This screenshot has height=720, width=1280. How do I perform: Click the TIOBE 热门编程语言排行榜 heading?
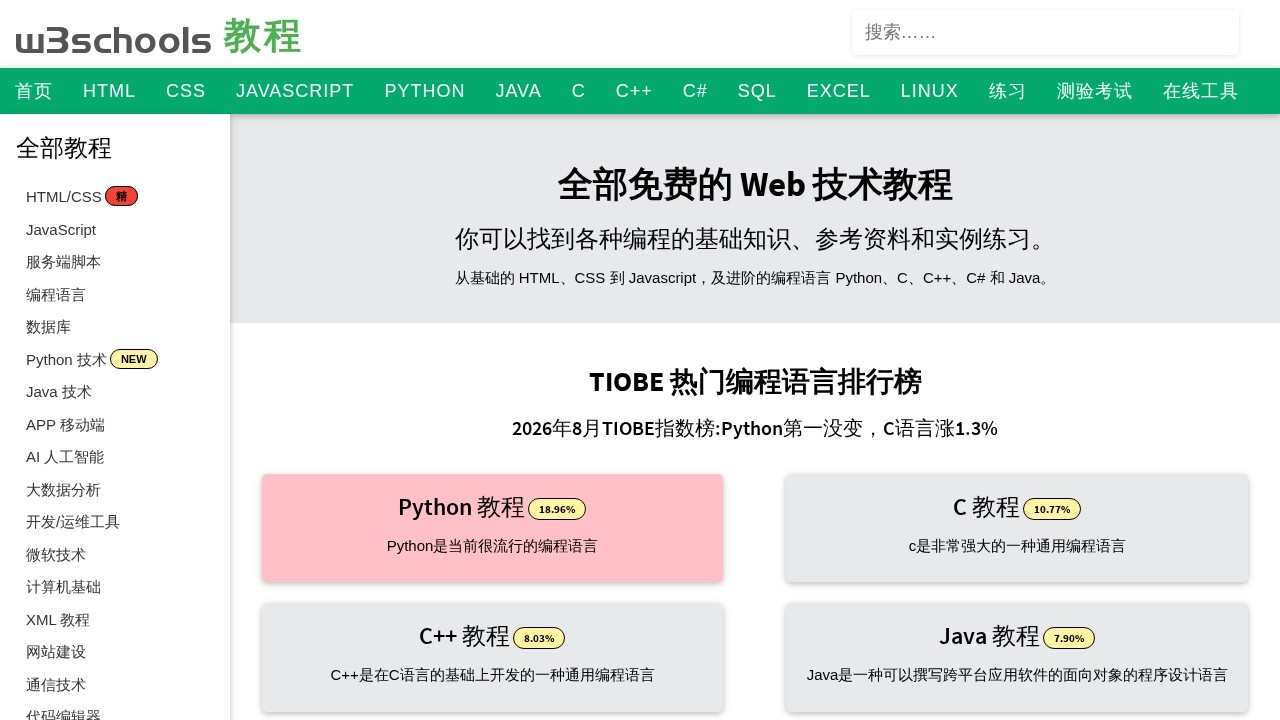(x=755, y=382)
